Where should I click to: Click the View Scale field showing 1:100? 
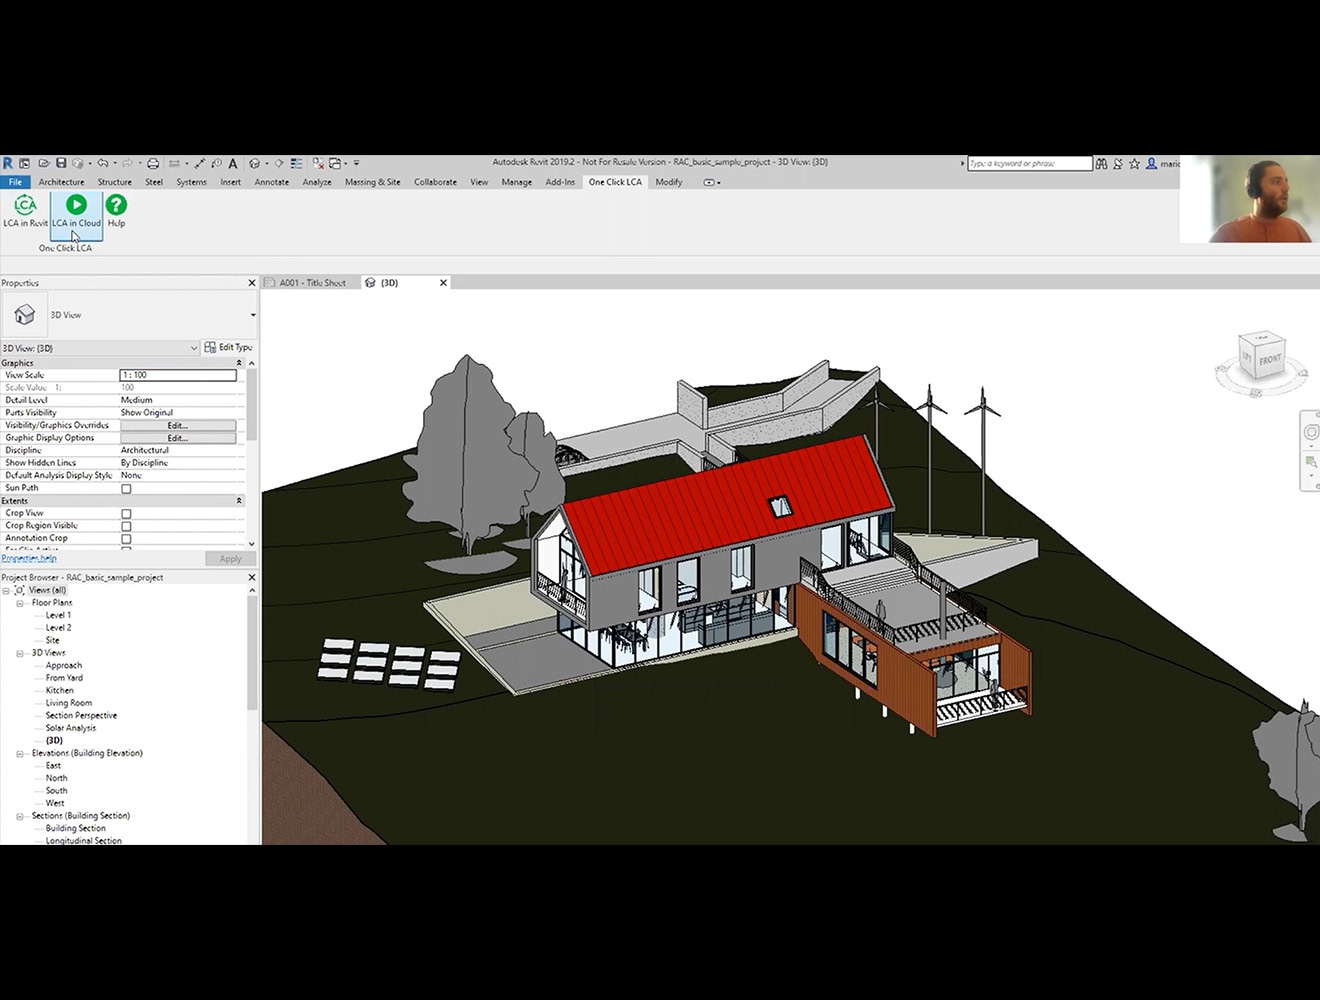click(178, 374)
